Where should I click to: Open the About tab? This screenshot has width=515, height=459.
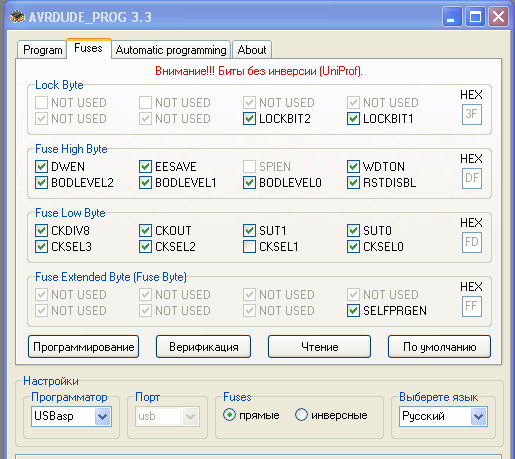(x=252, y=50)
